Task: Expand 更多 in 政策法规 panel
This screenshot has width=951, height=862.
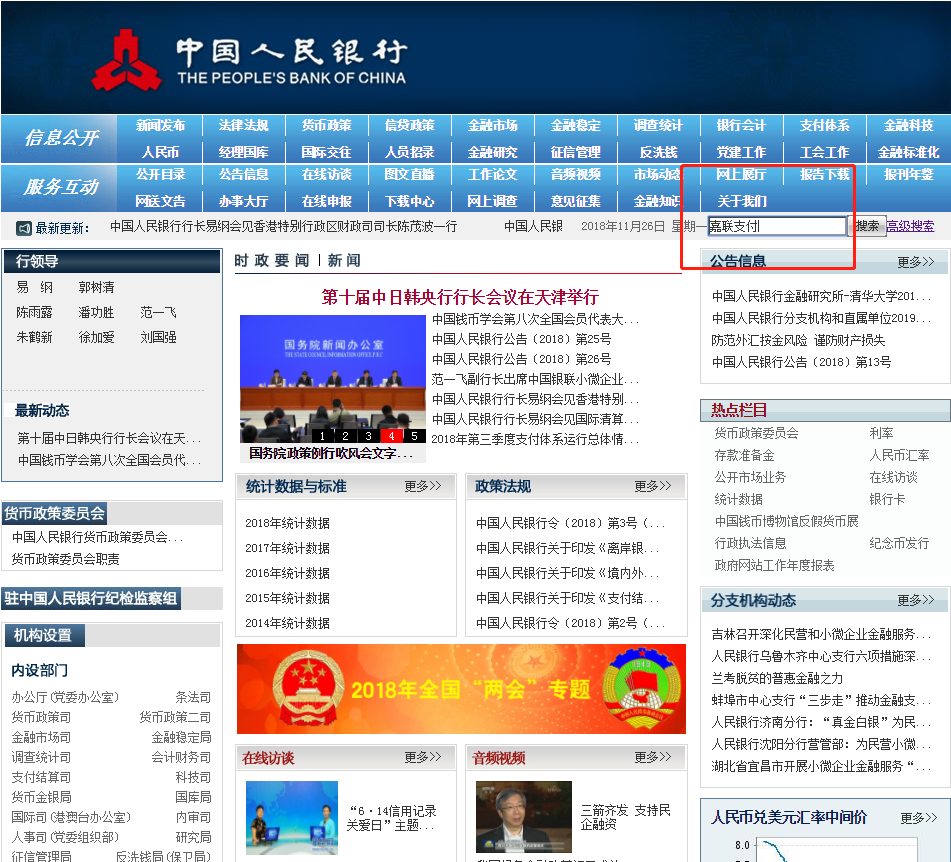Action: click(x=653, y=486)
